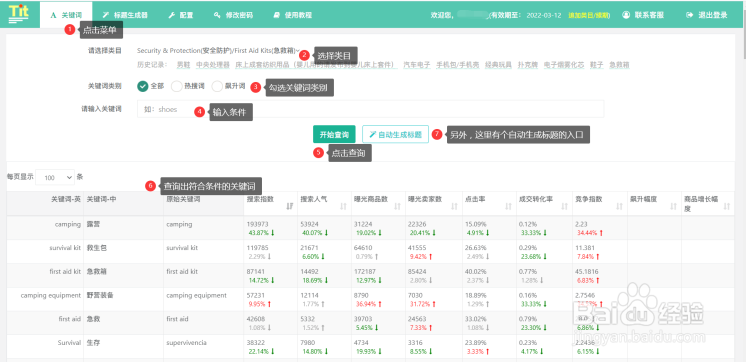Click 退出登录 to log out

coord(707,15)
